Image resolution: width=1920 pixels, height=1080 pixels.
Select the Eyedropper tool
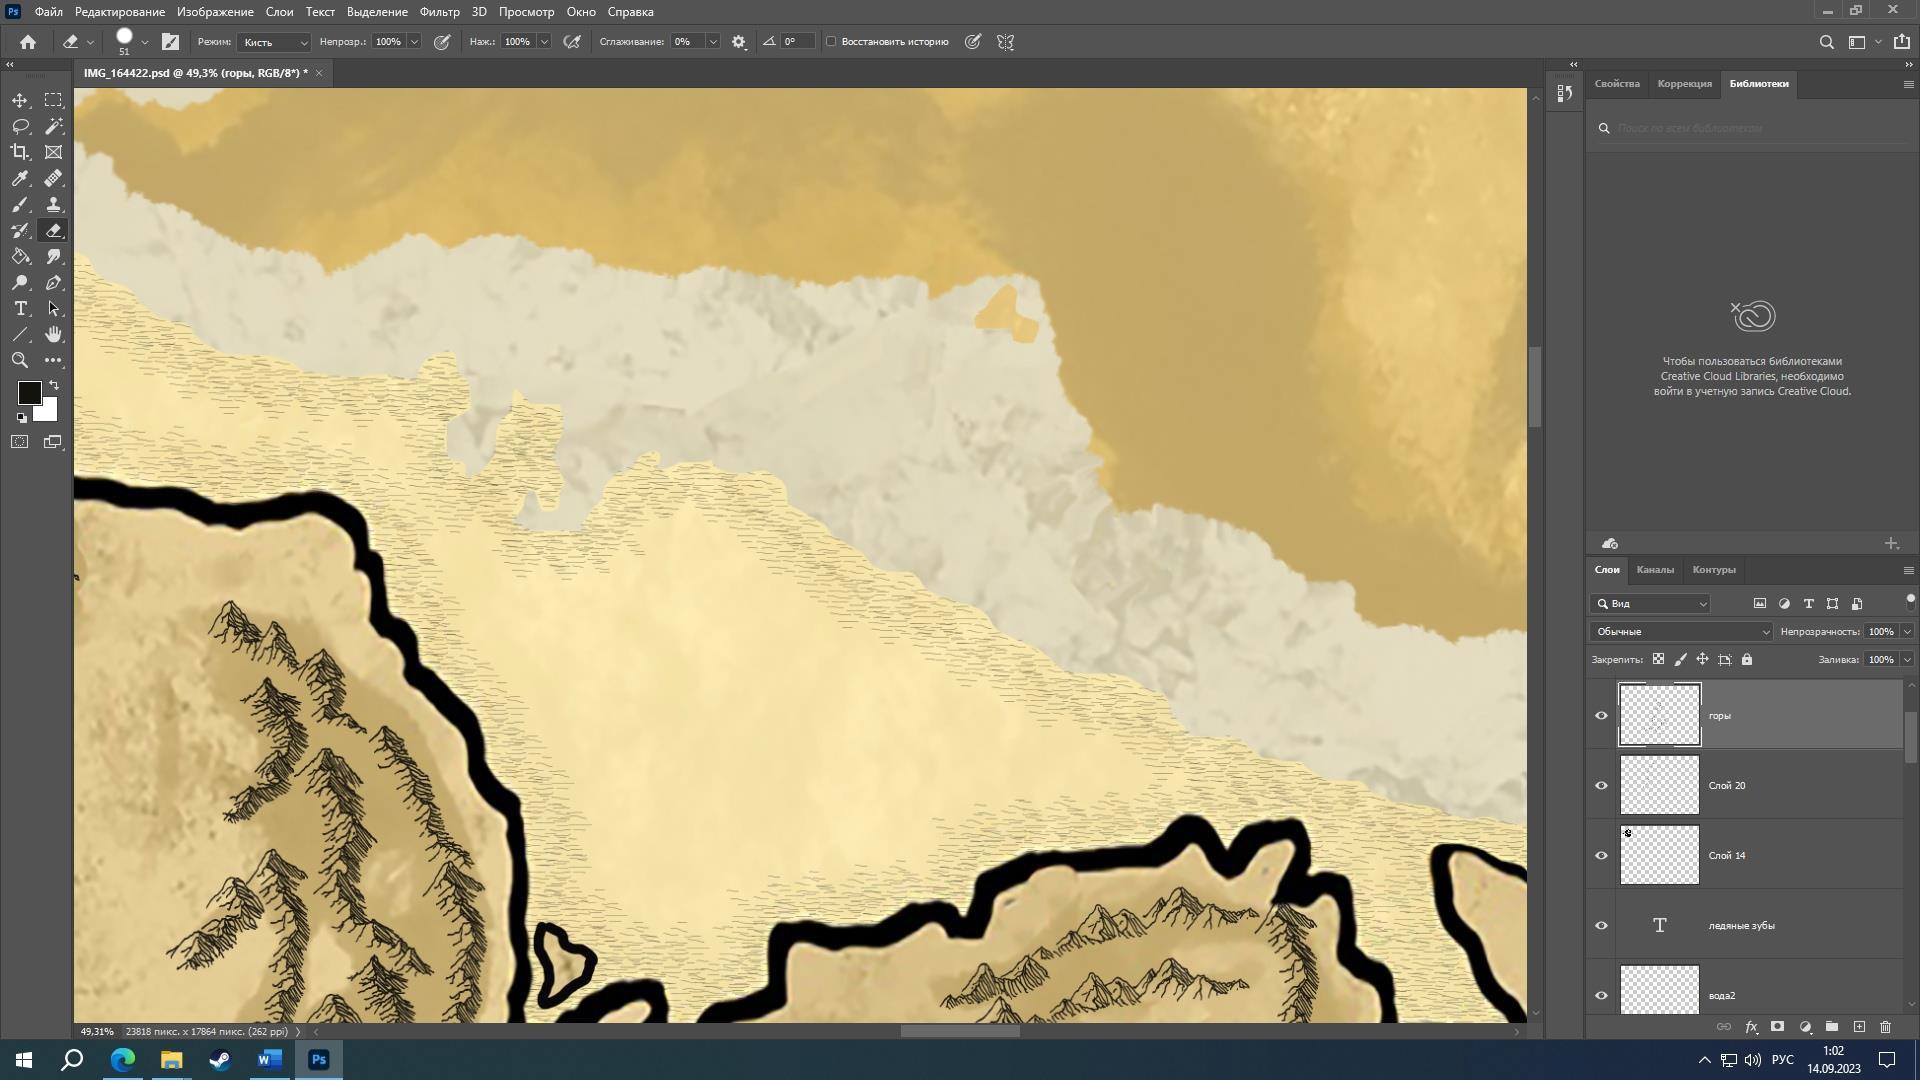(x=20, y=178)
